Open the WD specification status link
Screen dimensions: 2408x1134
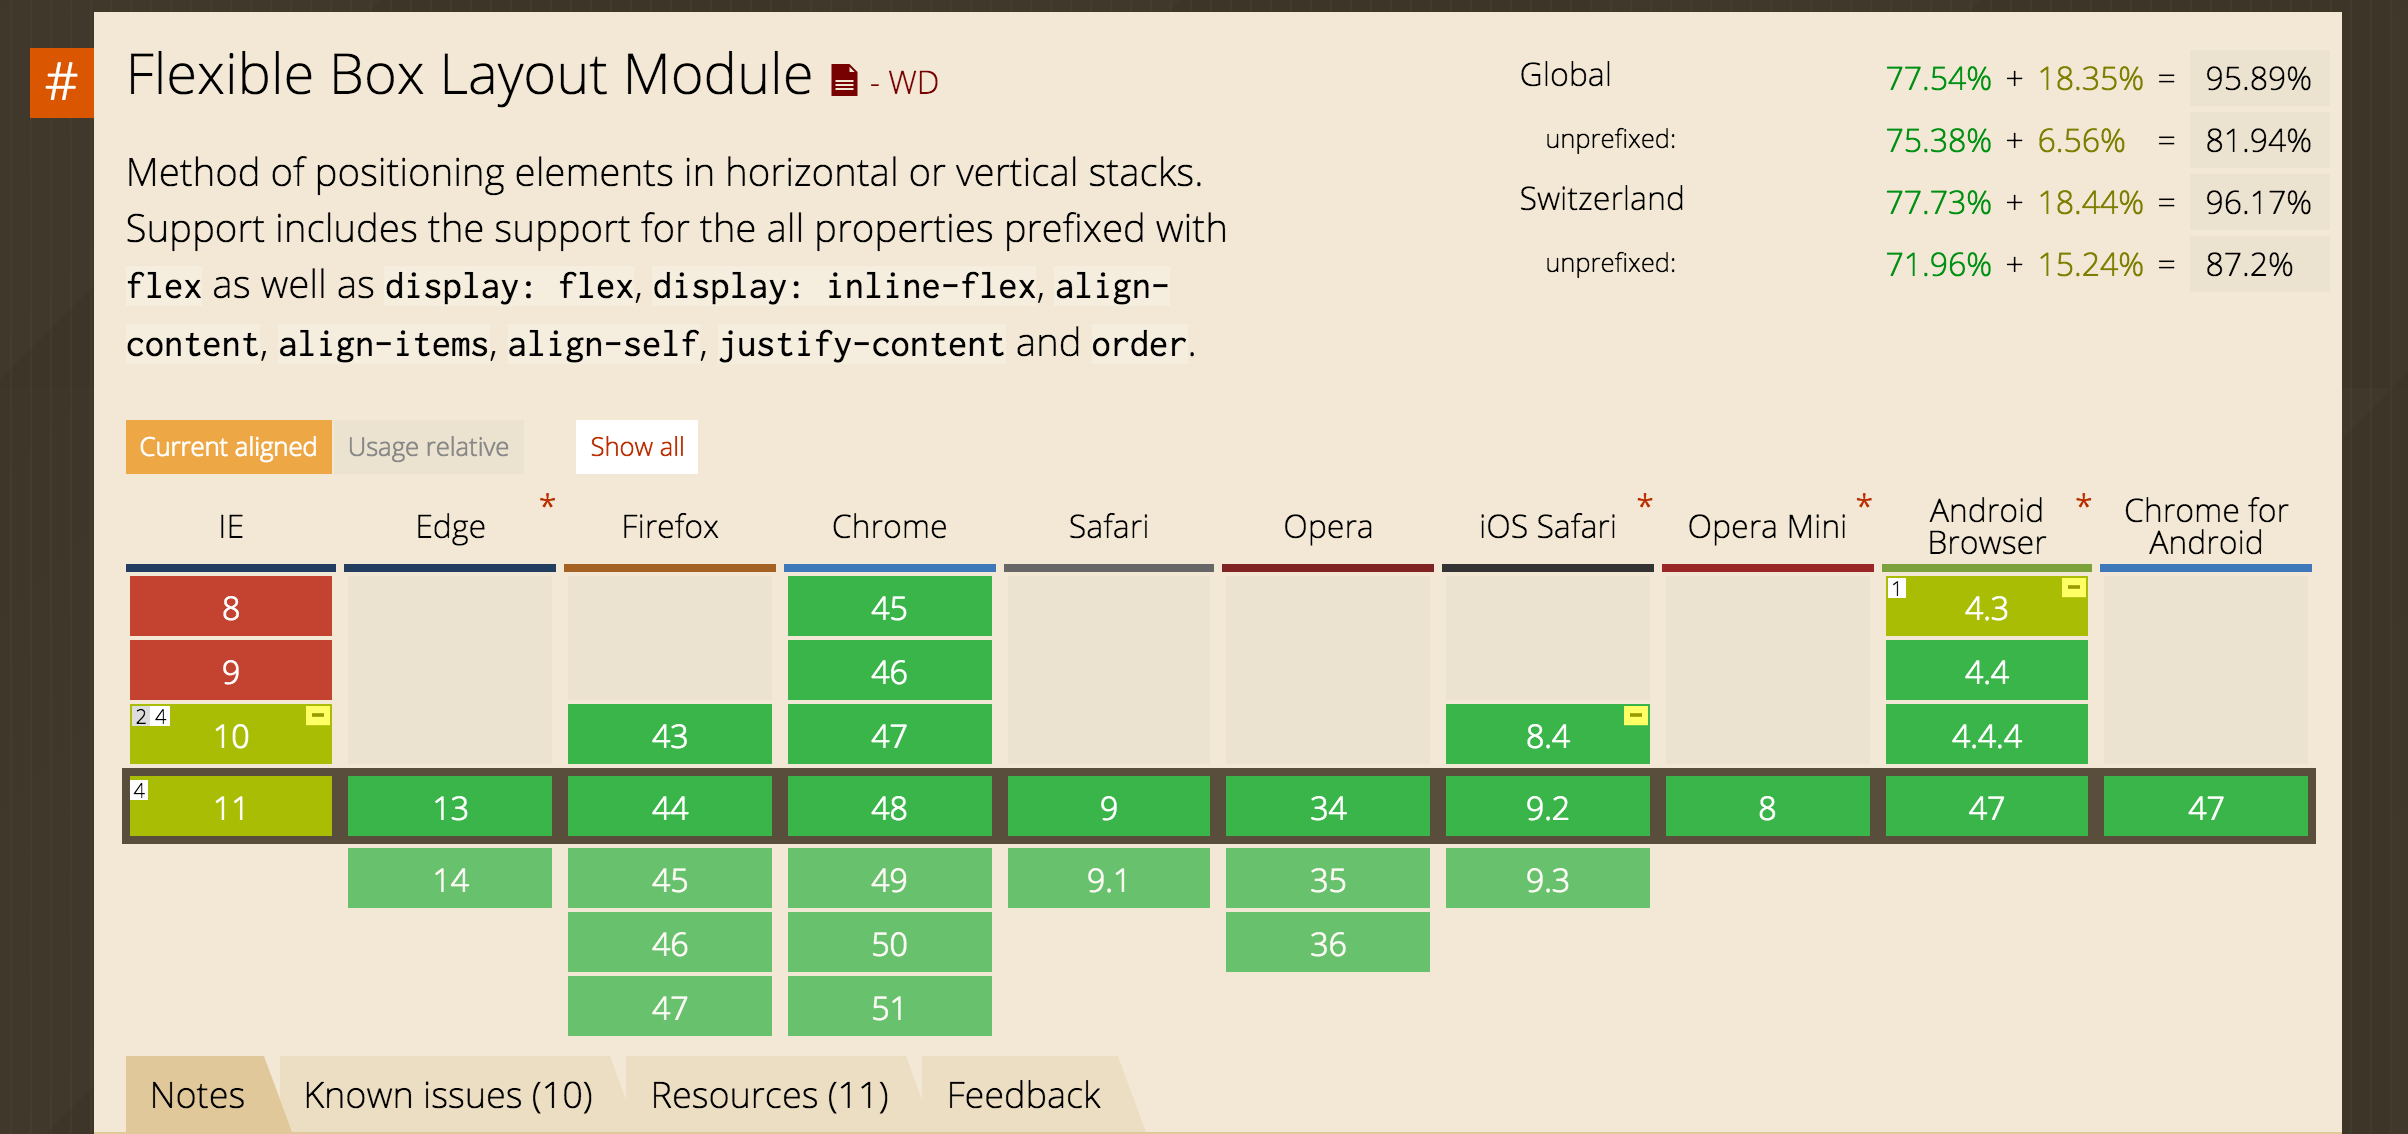click(x=911, y=82)
